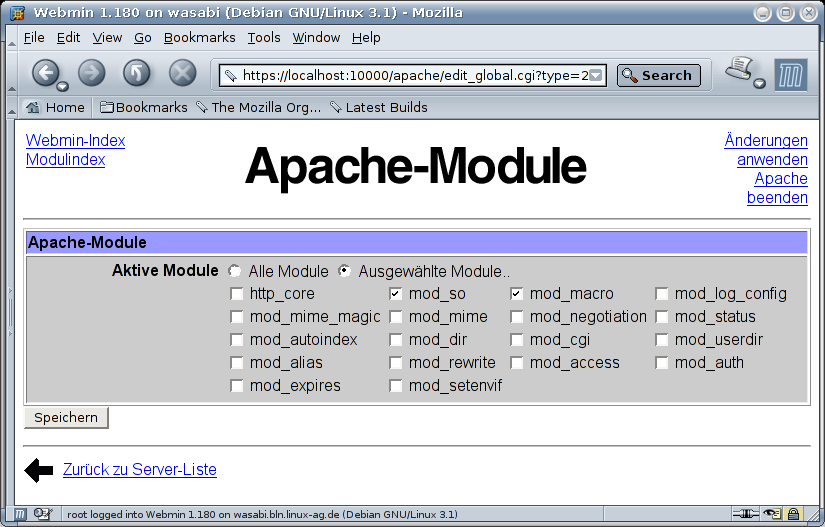The image size is (825, 527).
Task: Click the Navigator icon in the status bar
Action: pos(19,514)
